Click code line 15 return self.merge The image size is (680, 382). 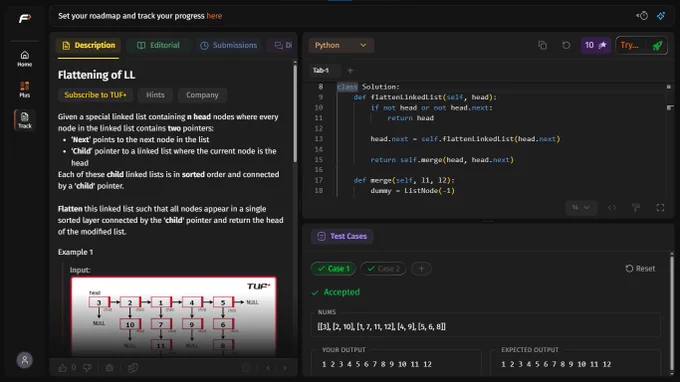pos(442,160)
